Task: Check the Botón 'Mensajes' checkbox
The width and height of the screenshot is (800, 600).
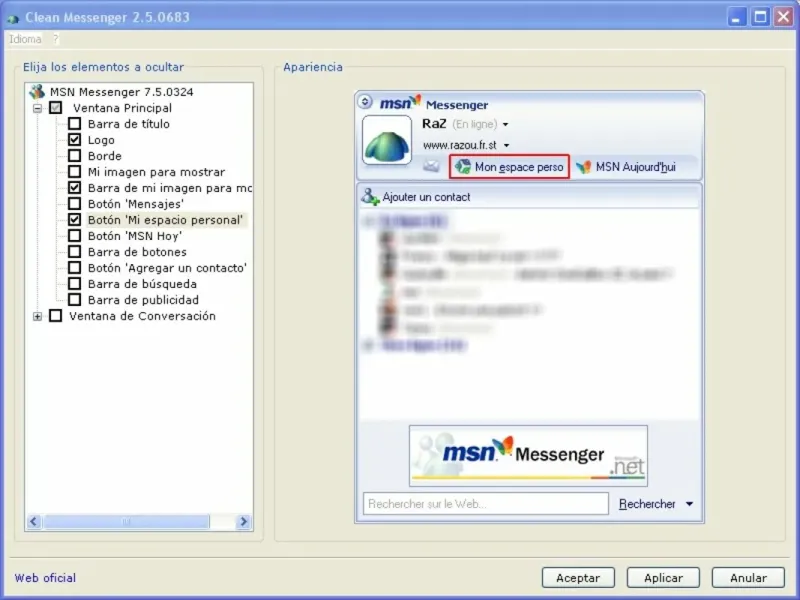Action: (x=74, y=204)
